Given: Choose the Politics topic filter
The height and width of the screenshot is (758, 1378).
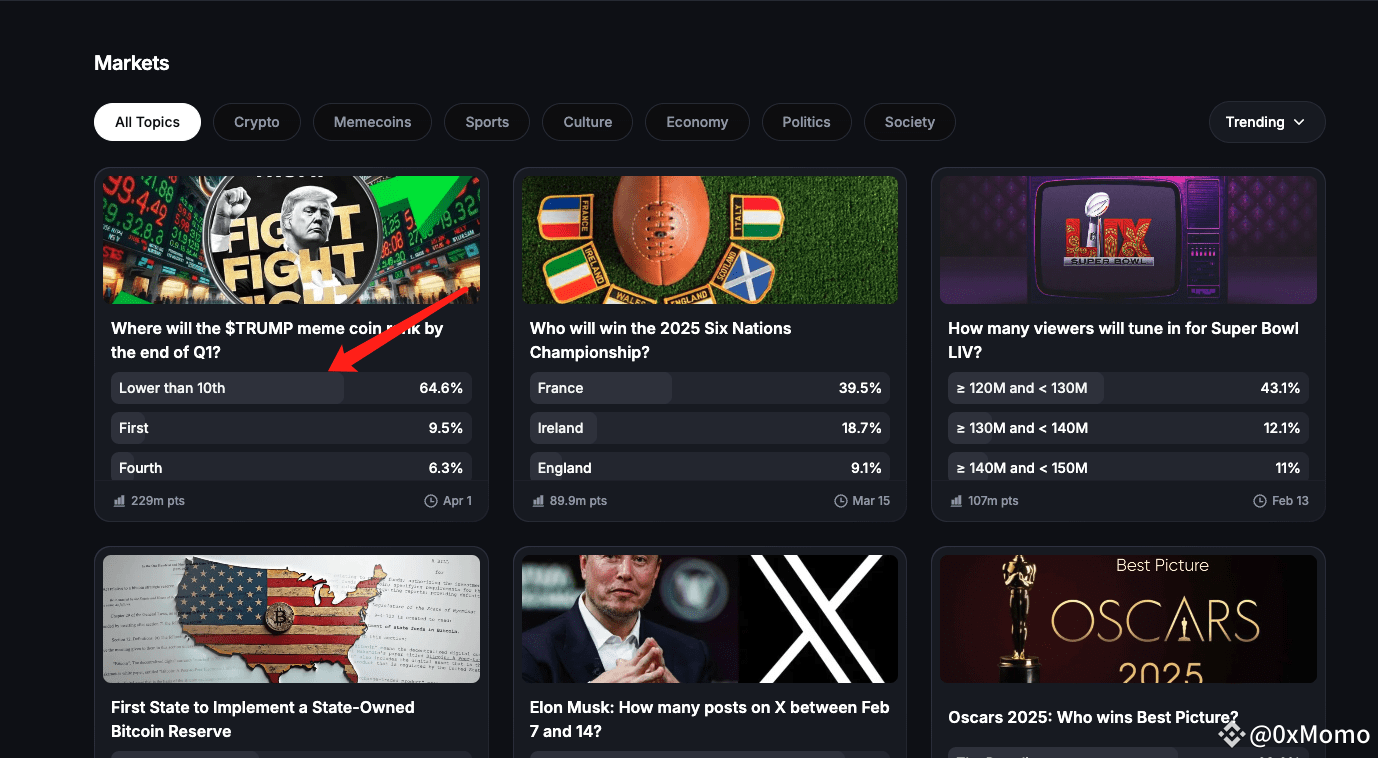Looking at the screenshot, I should [806, 122].
